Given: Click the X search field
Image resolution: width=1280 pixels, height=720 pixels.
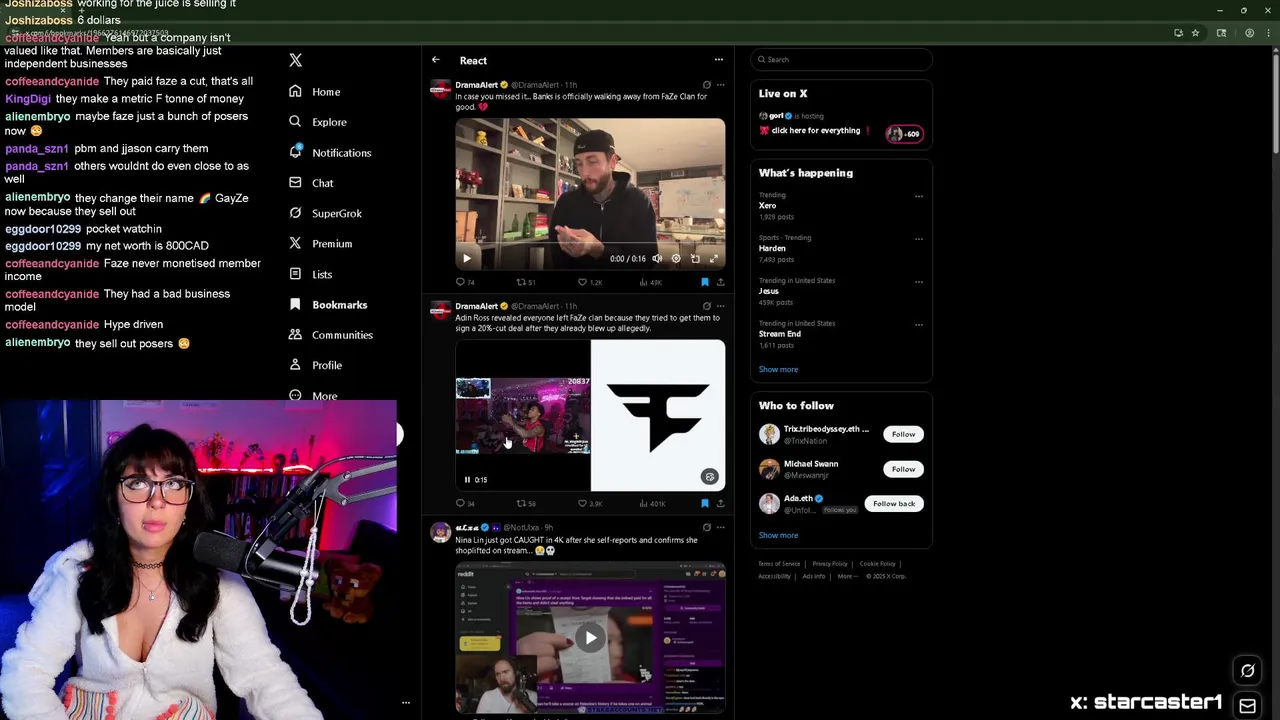Looking at the screenshot, I should (841, 60).
